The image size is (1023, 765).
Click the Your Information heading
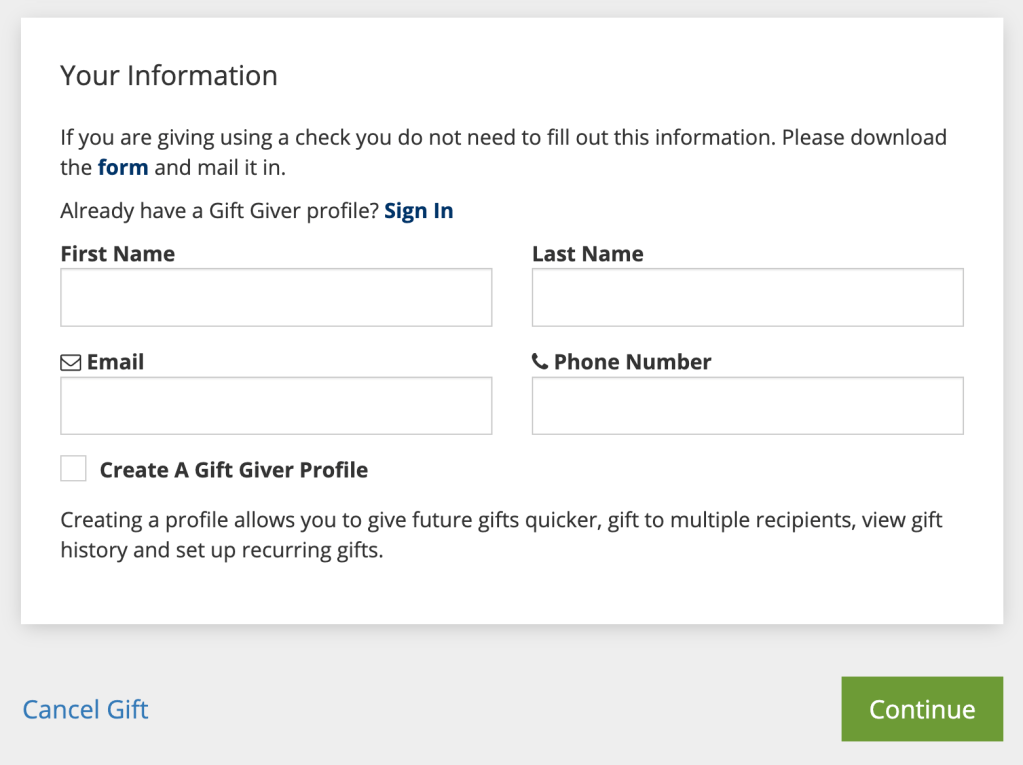click(x=168, y=75)
